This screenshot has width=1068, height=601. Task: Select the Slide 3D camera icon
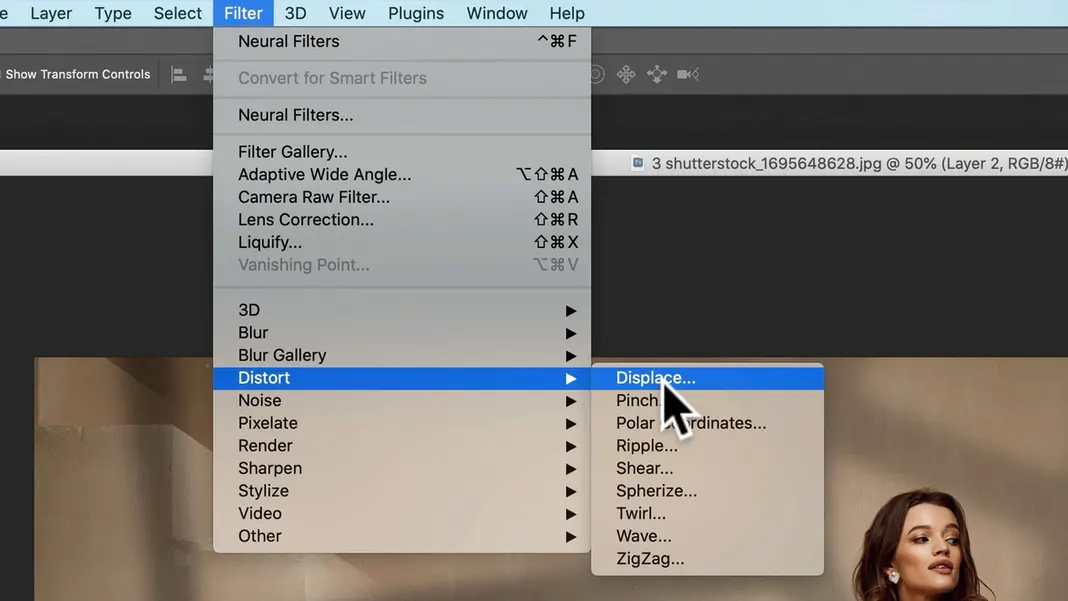coord(657,74)
